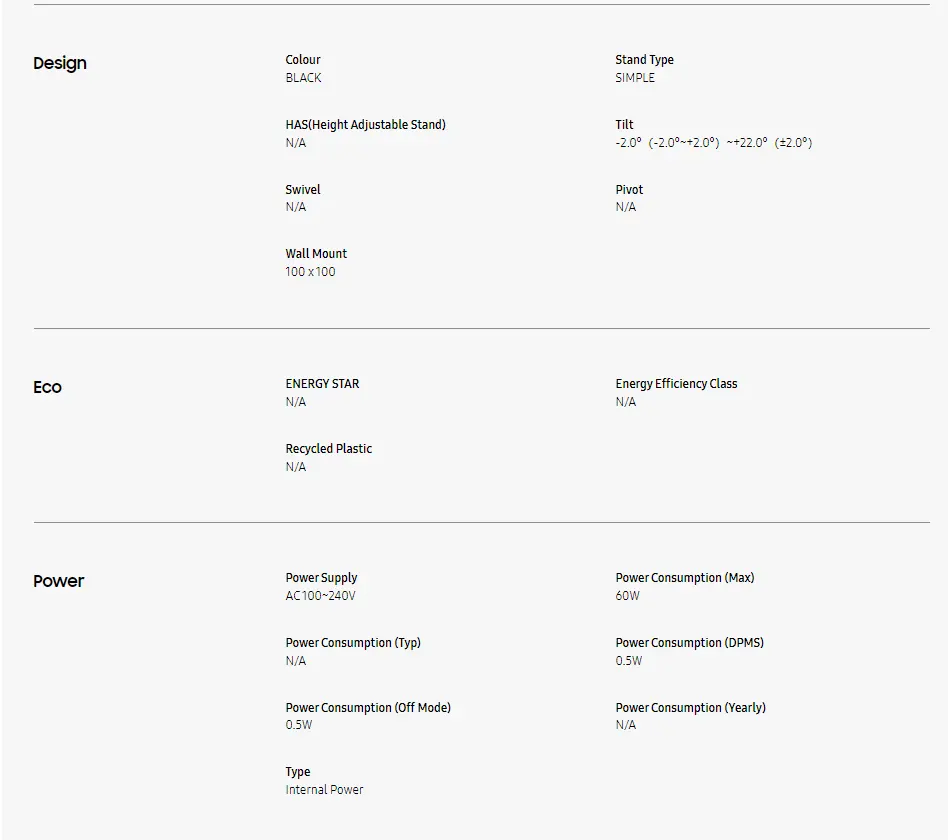Click the Design section heading

click(60, 63)
